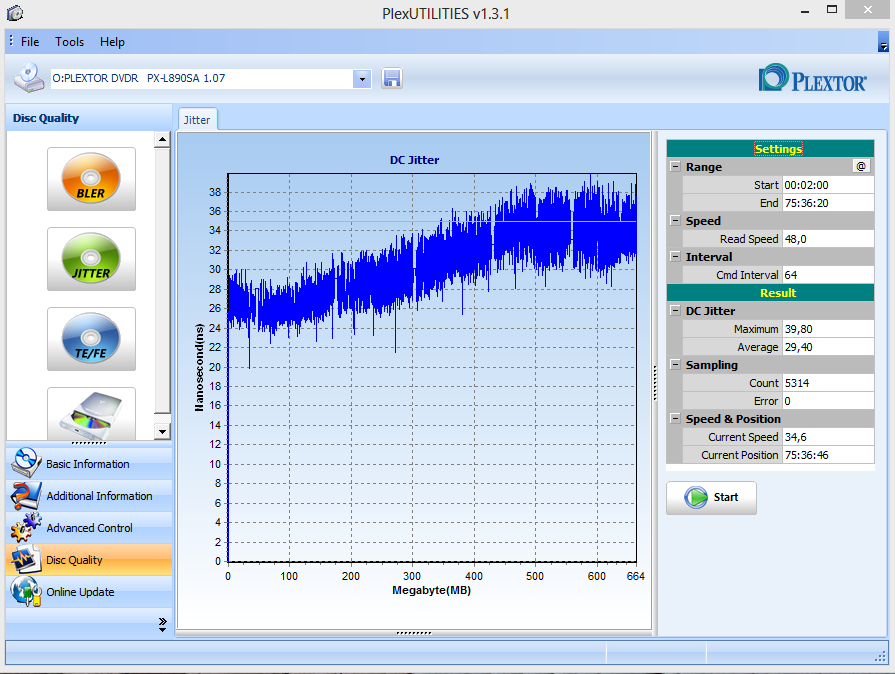Maximize the PlexUTILITIES window
Screen dimensions: 895x674
click(x=832, y=10)
